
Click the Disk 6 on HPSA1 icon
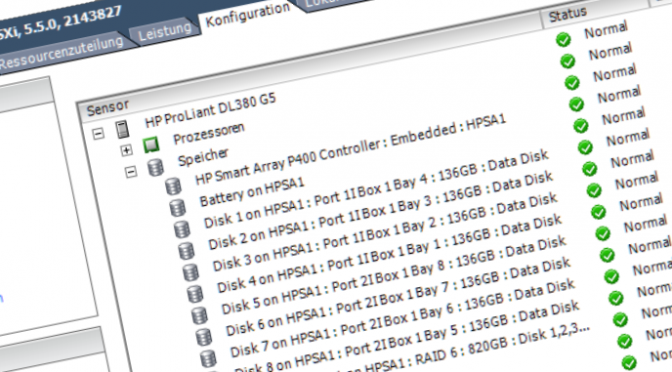coord(204,337)
